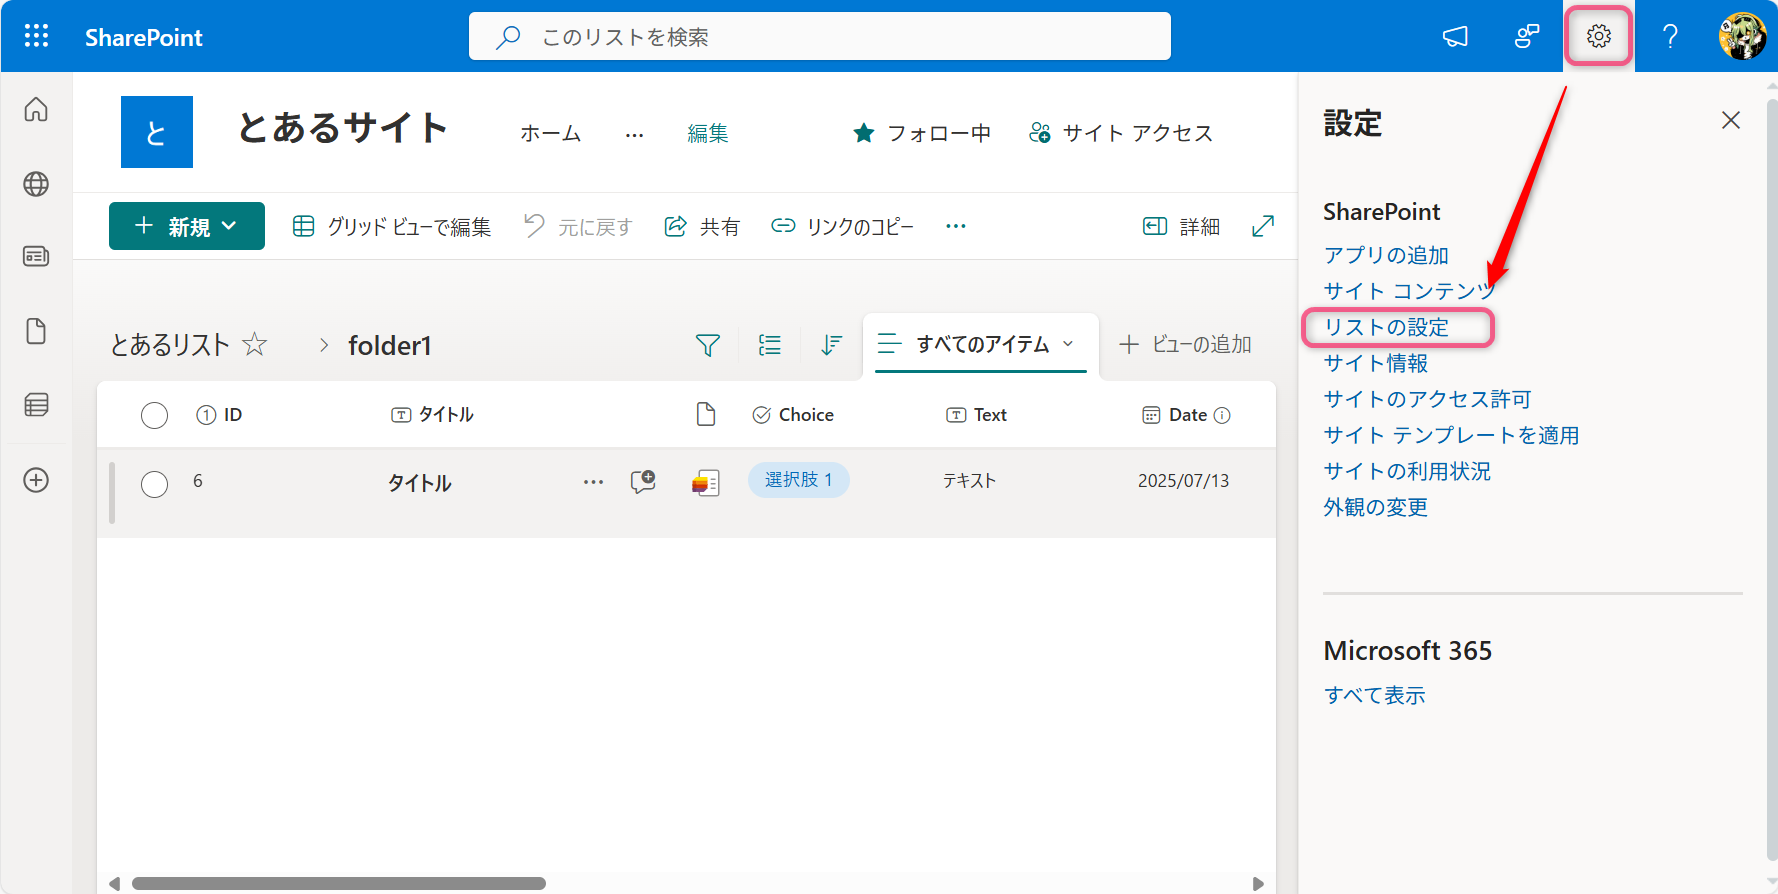This screenshot has width=1778, height=894.
Task: Click とあるリスト breadcrumb
Action: coord(170,345)
